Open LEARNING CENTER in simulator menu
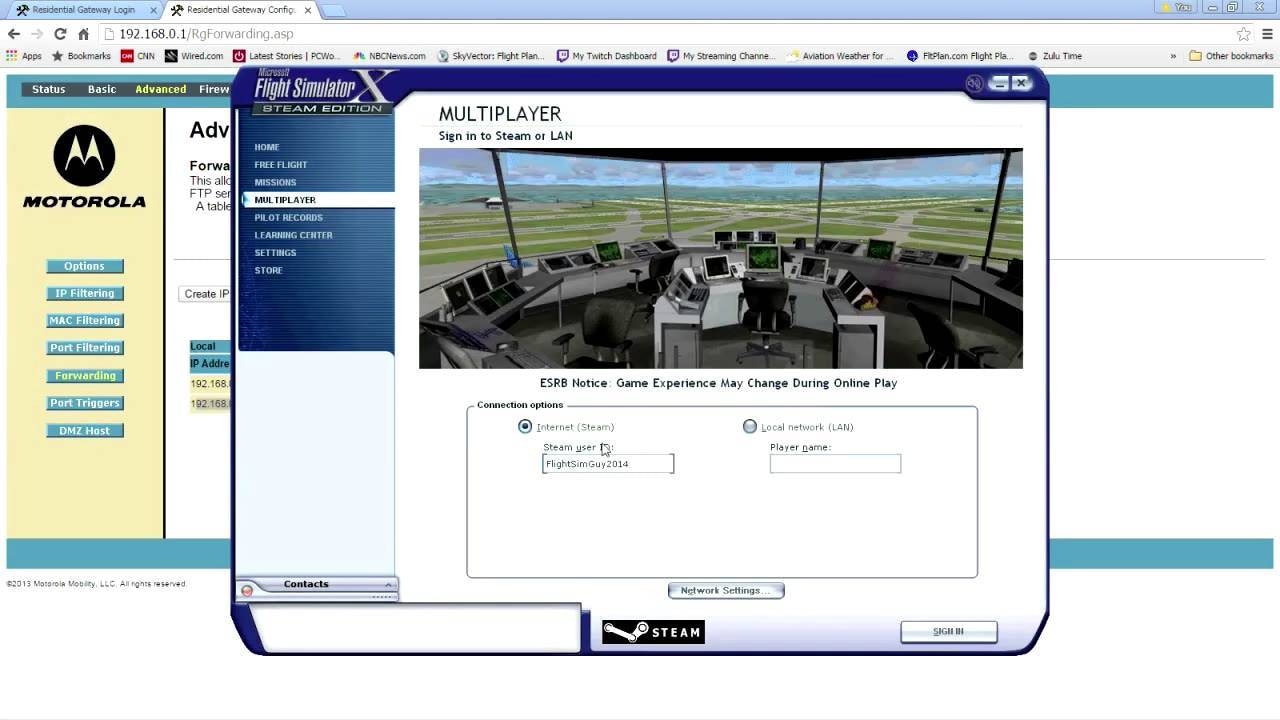The width and height of the screenshot is (1280, 720). pos(293,235)
